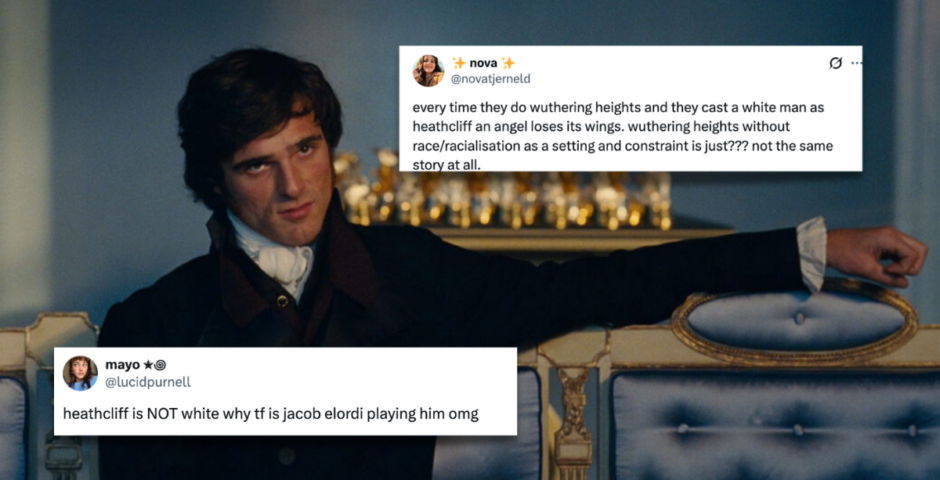Open the mayo display name link

(120, 364)
